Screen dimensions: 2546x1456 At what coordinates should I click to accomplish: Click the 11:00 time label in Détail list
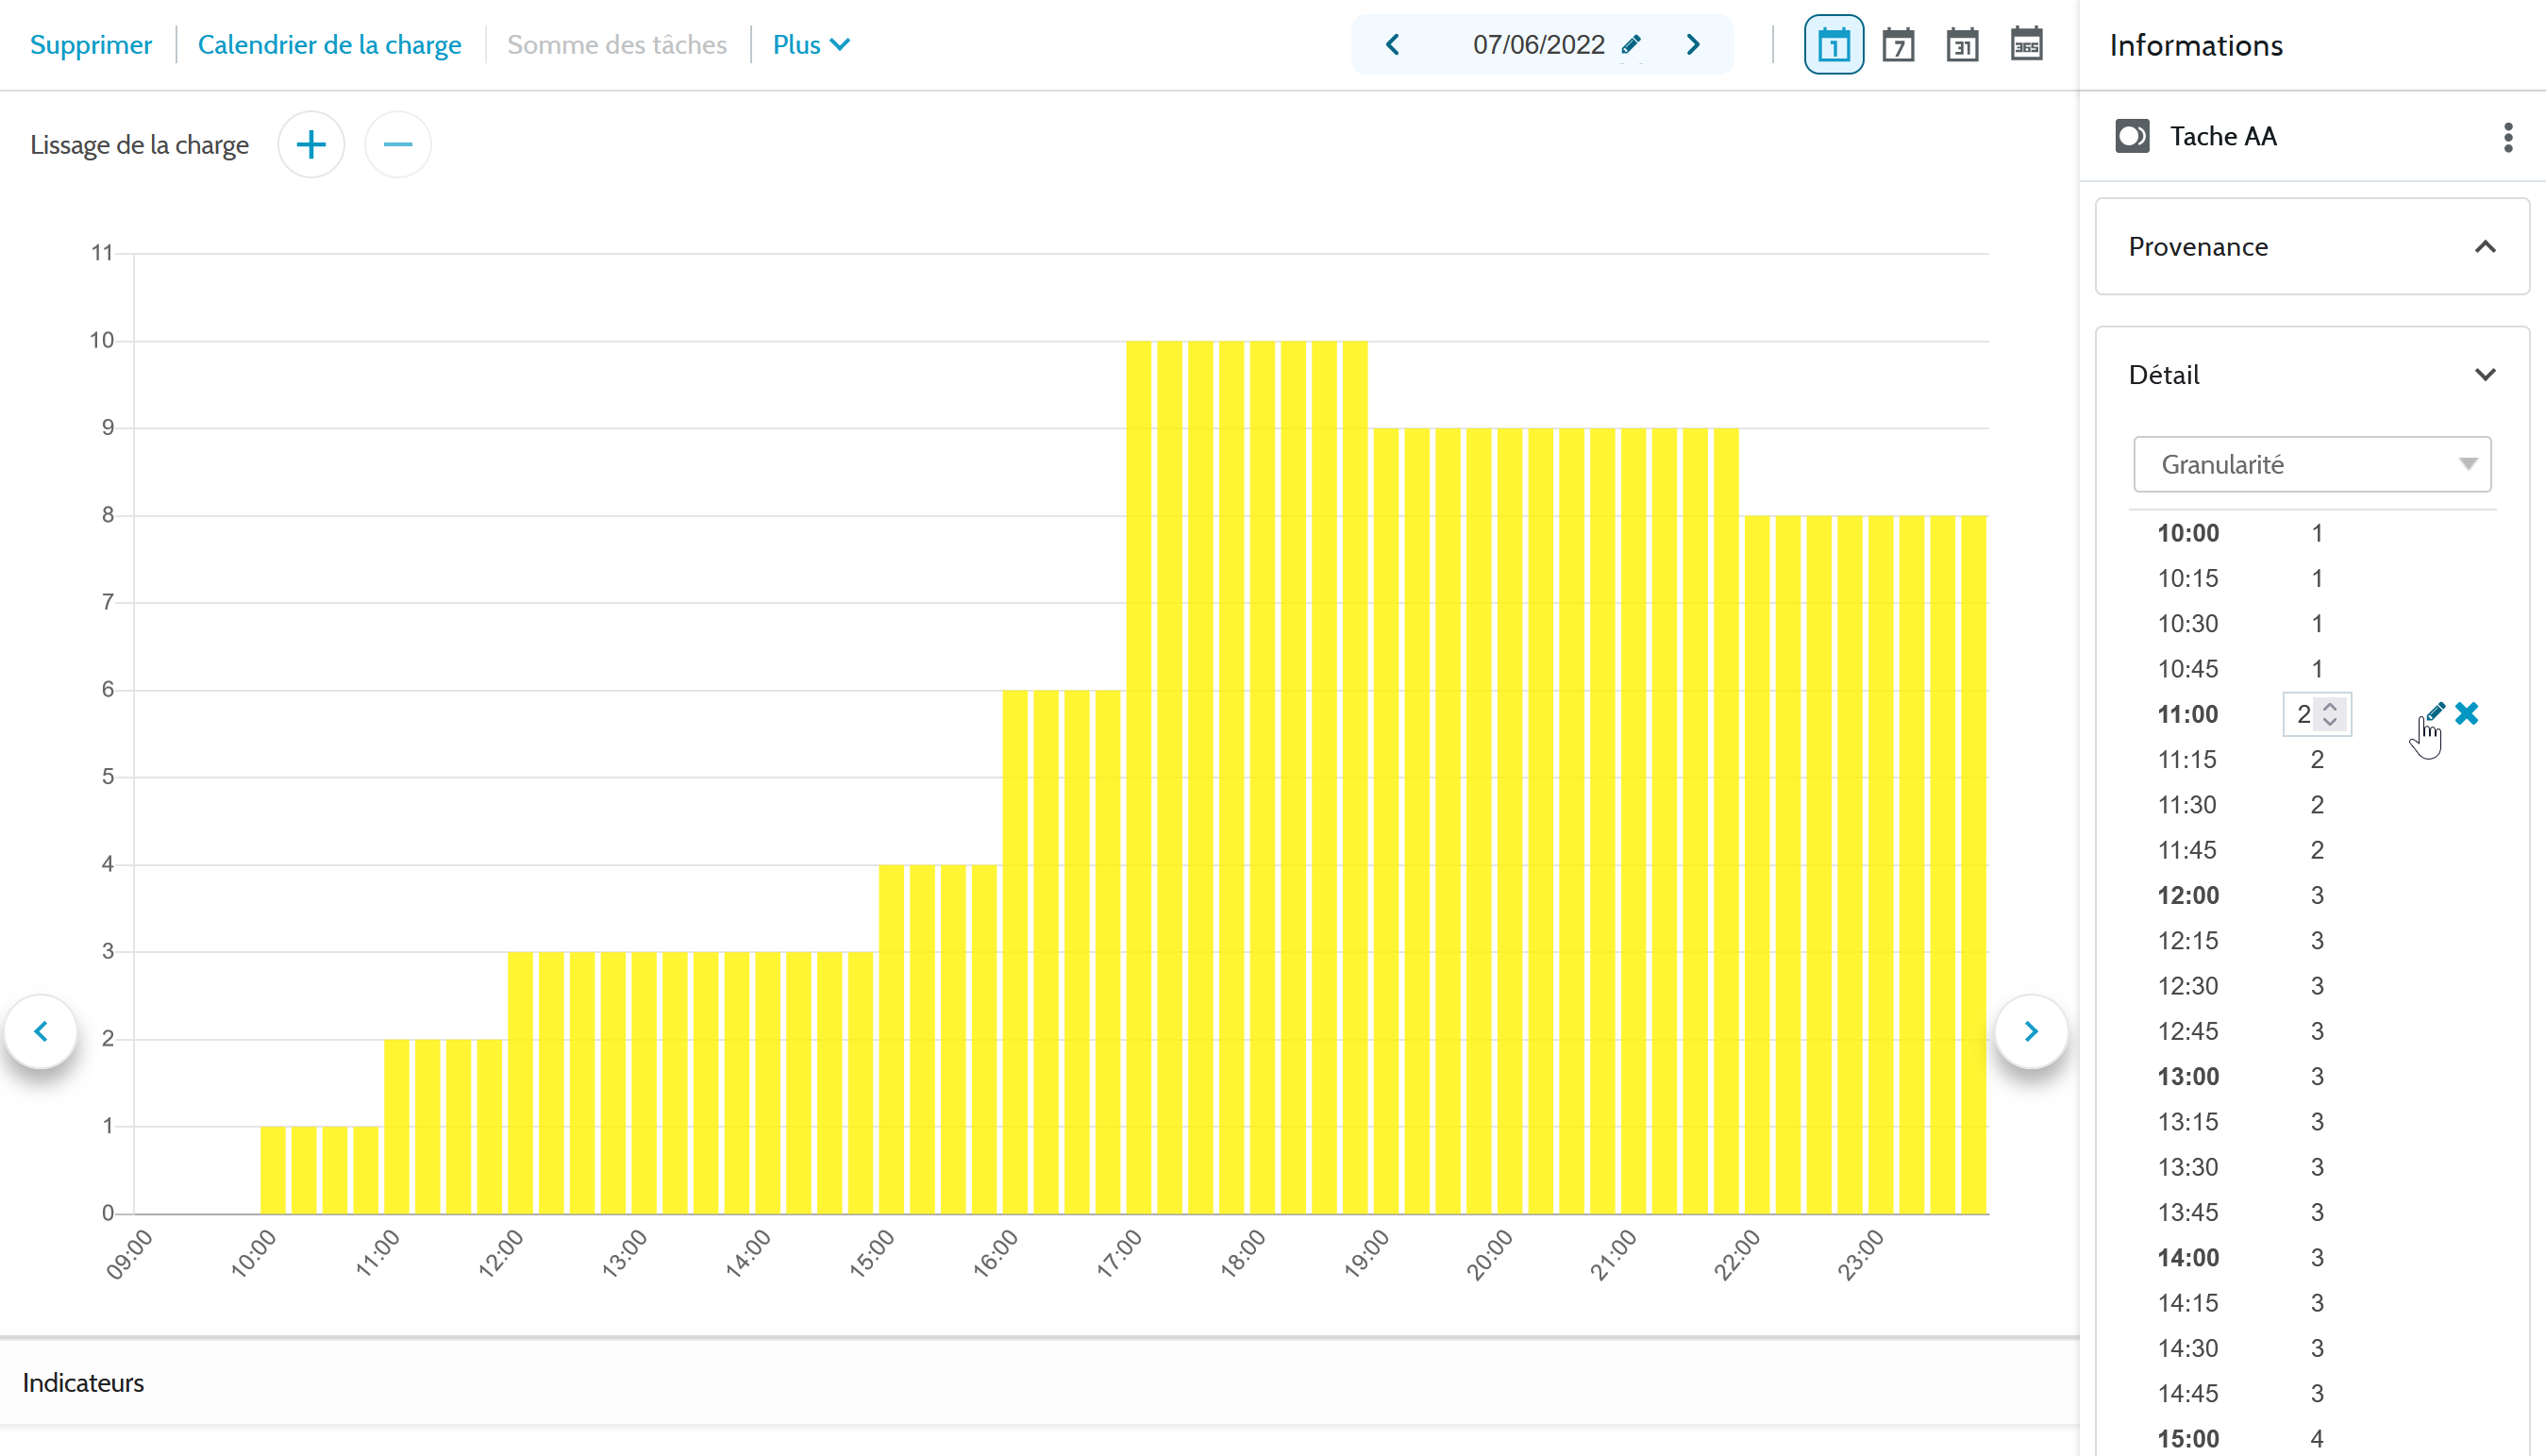click(2188, 714)
